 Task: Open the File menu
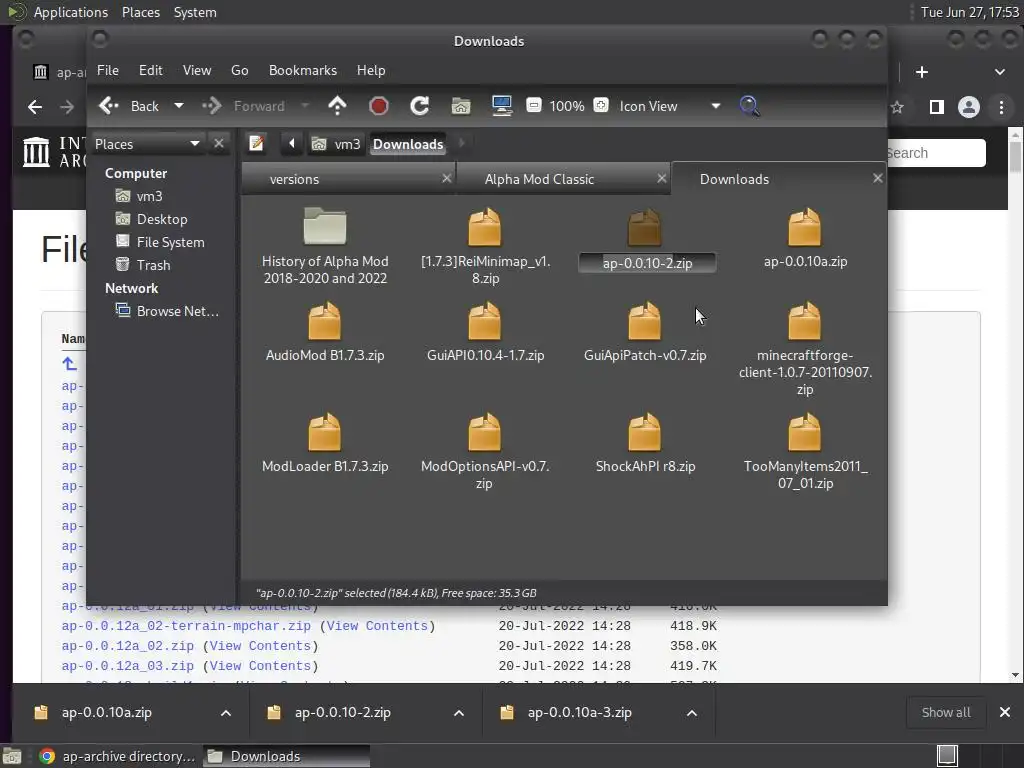click(108, 70)
